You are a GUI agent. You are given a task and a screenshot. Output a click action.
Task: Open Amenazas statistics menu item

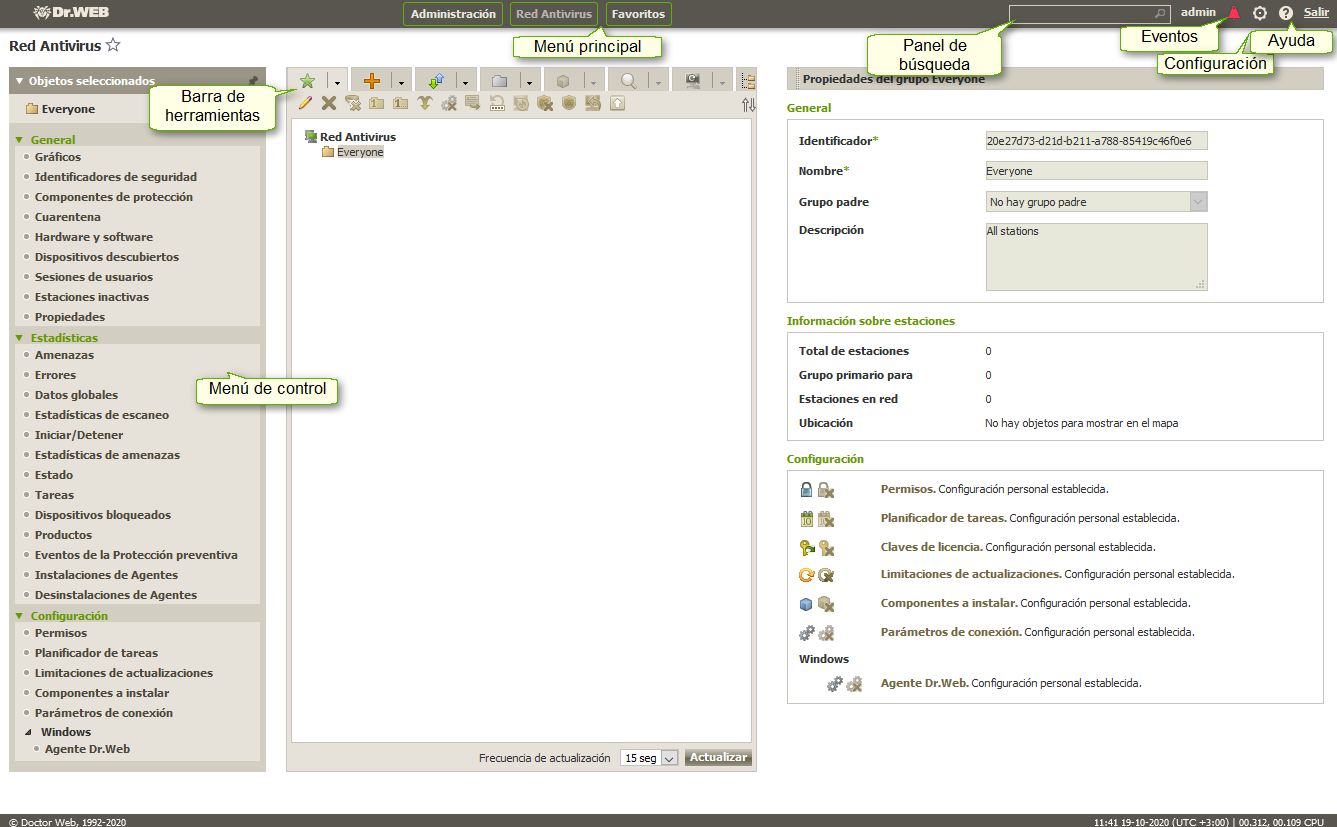(x=64, y=355)
